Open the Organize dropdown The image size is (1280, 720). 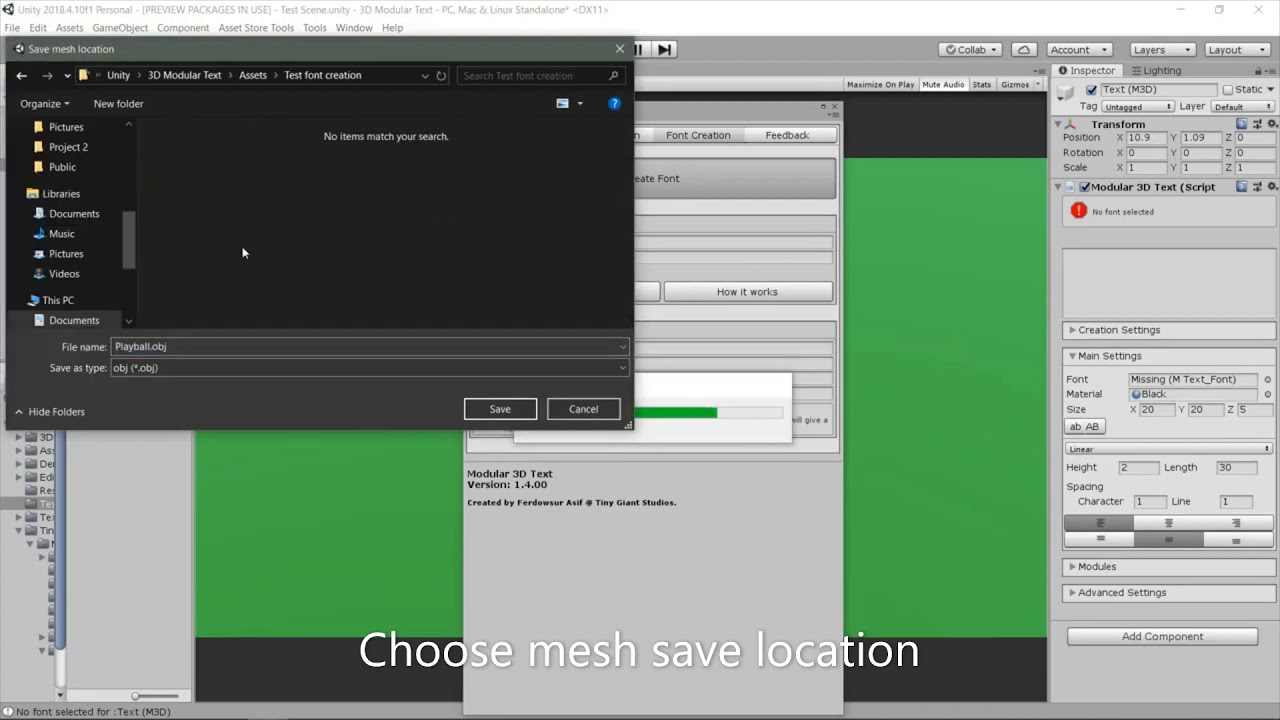[45, 104]
